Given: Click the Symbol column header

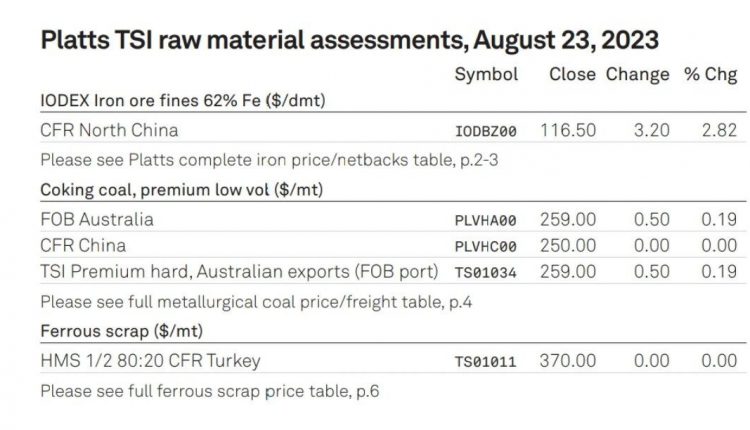Looking at the screenshot, I should (486, 75).
